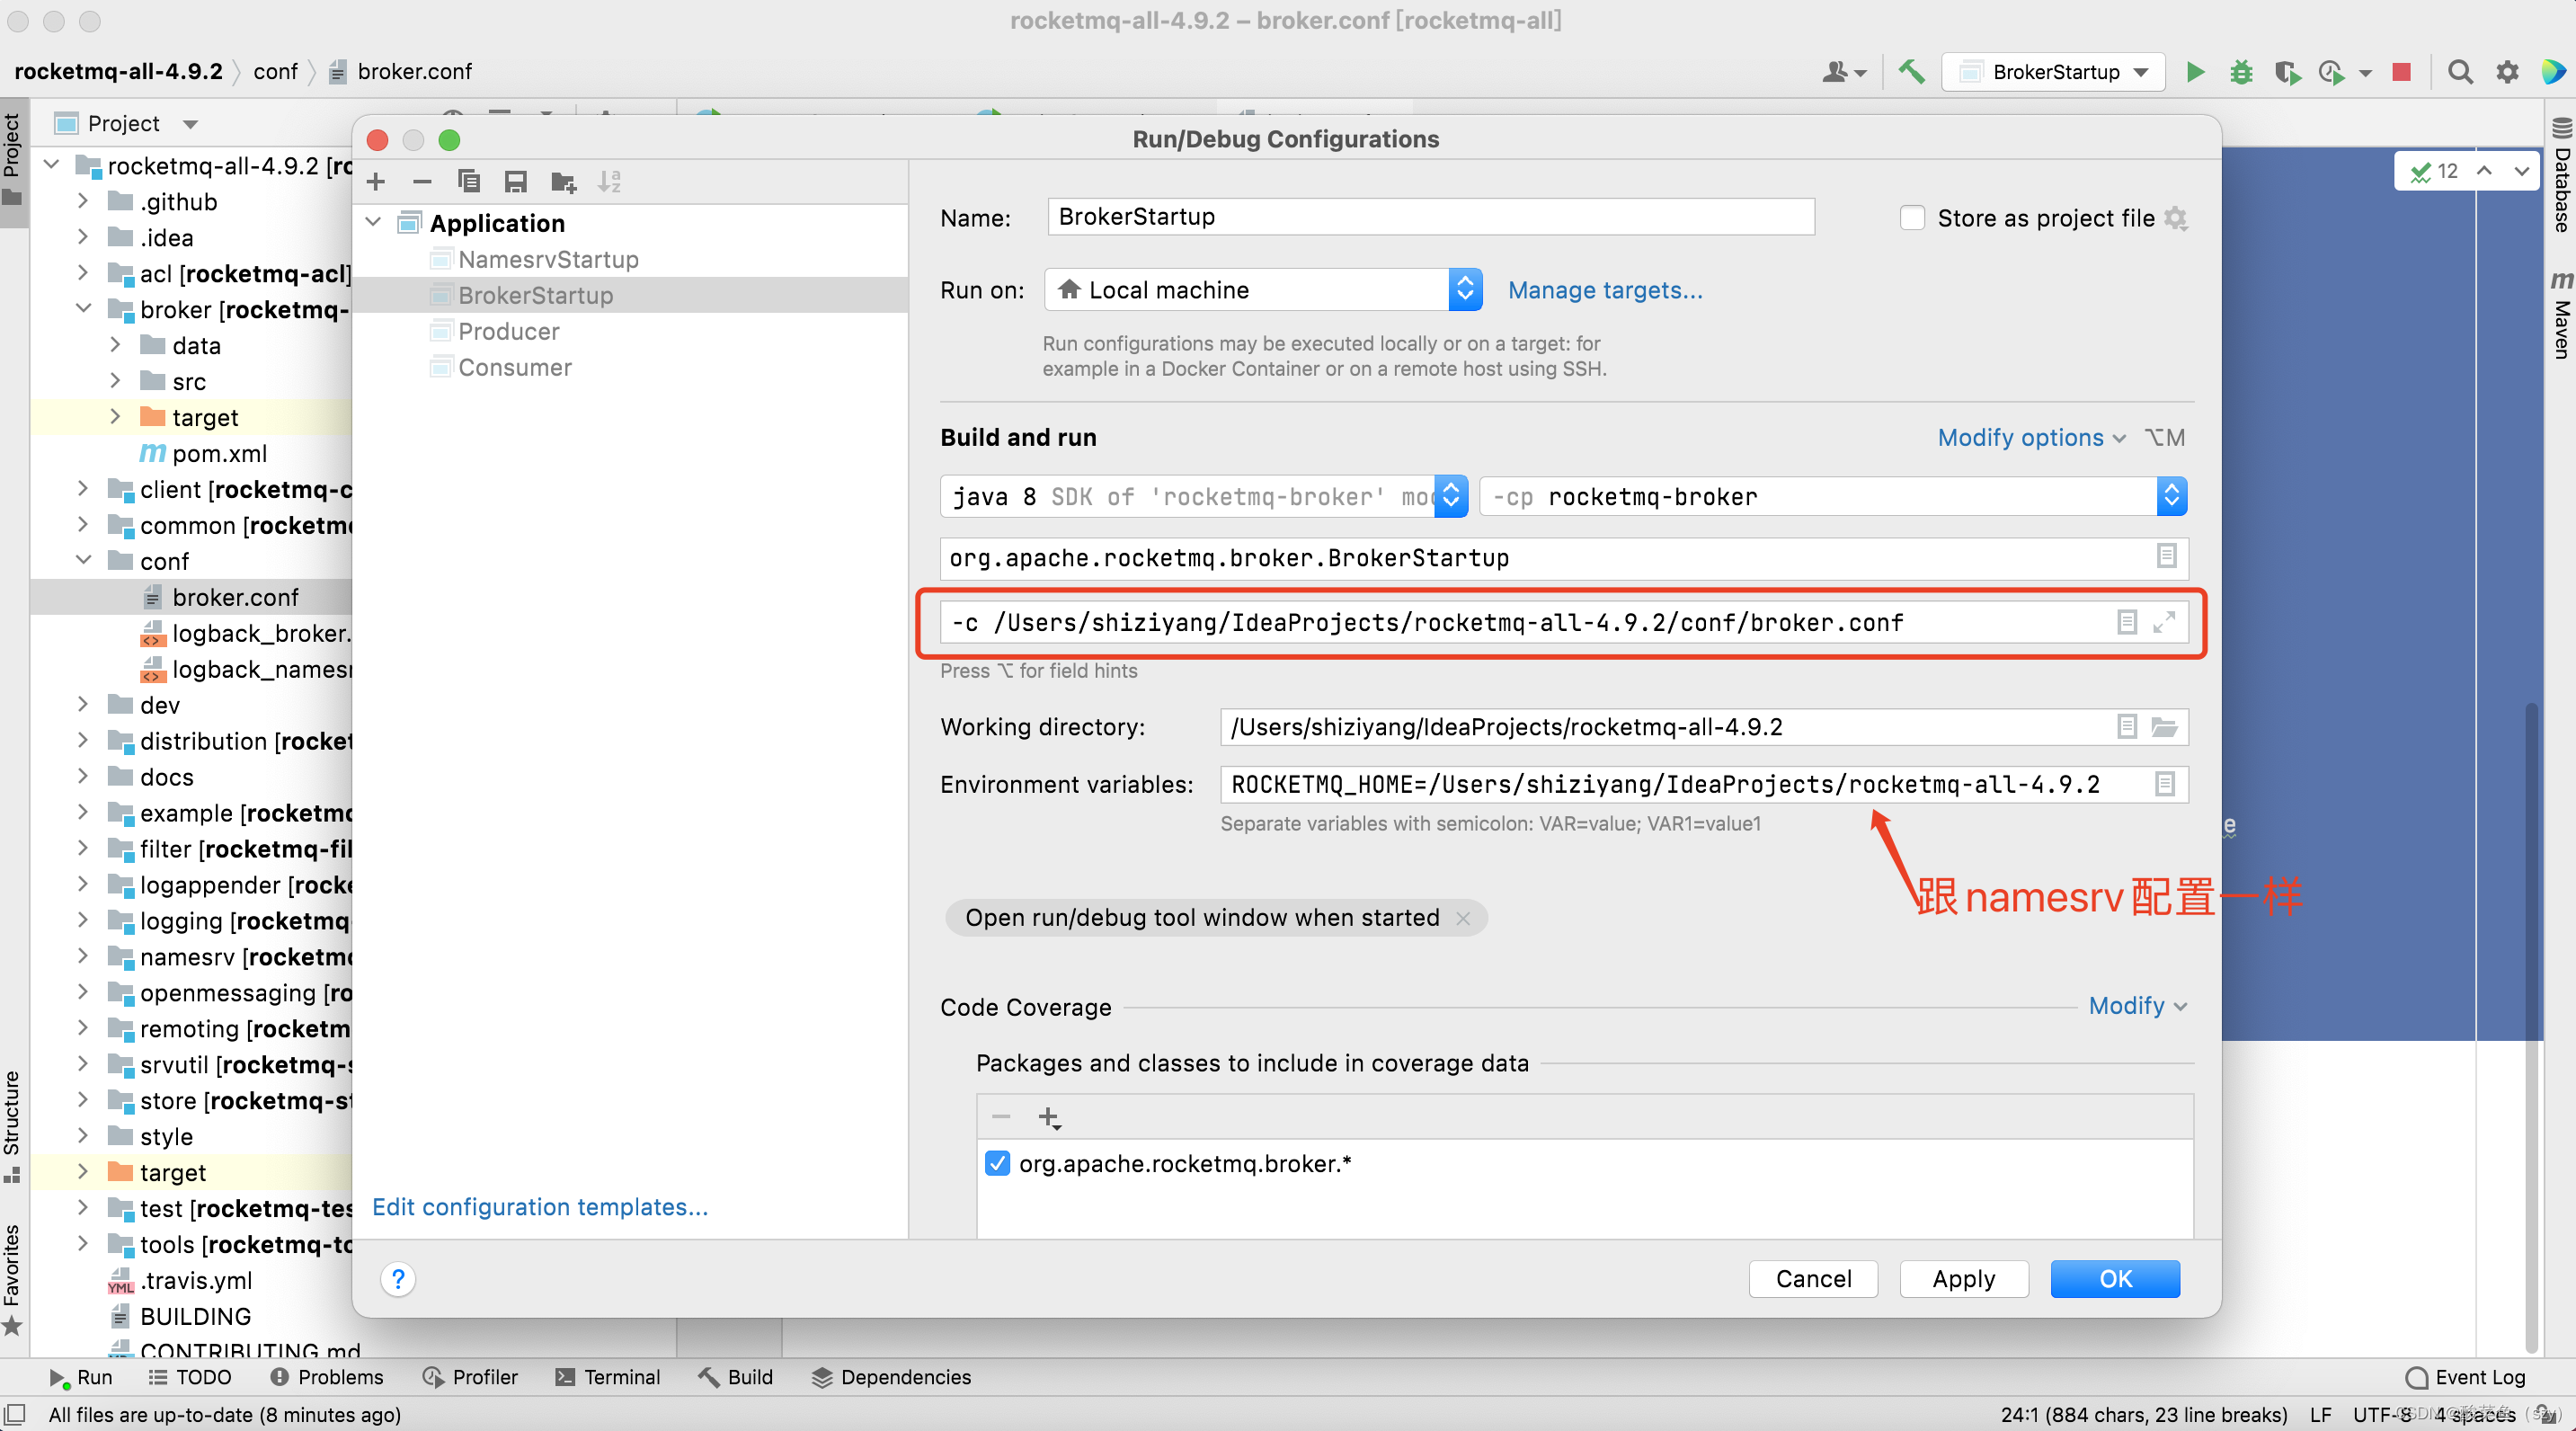The height and width of the screenshot is (1431, 2576).
Task: Click the Copy Configuration icon
Action: (468, 182)
